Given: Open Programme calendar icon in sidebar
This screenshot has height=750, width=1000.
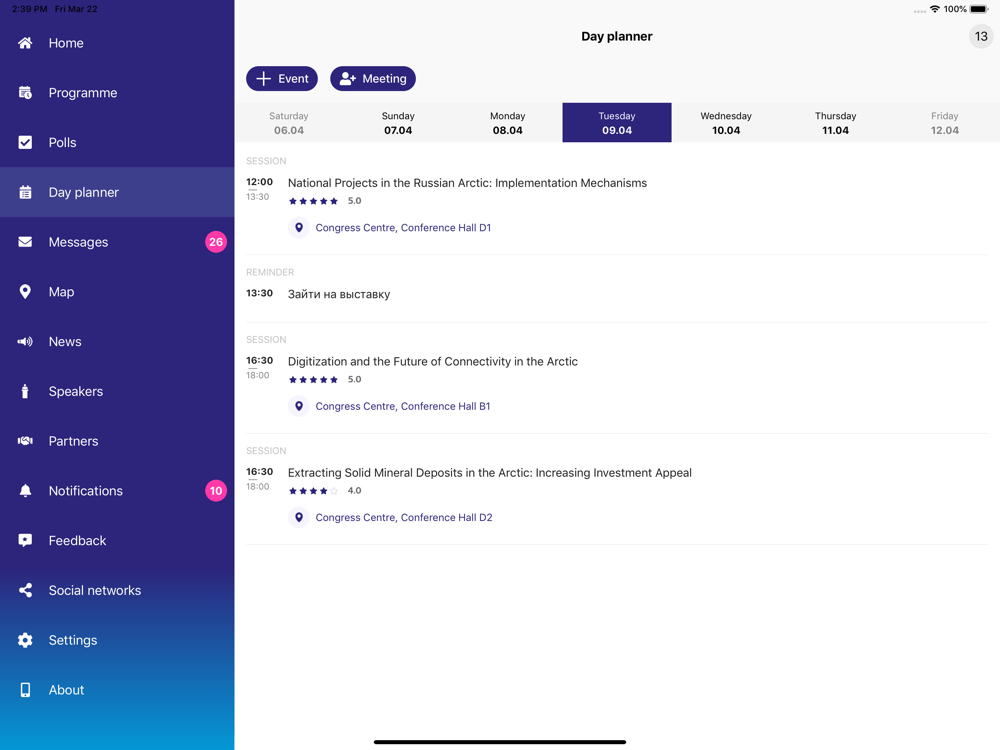Looking at the screenshot, I should click(25, 92).
